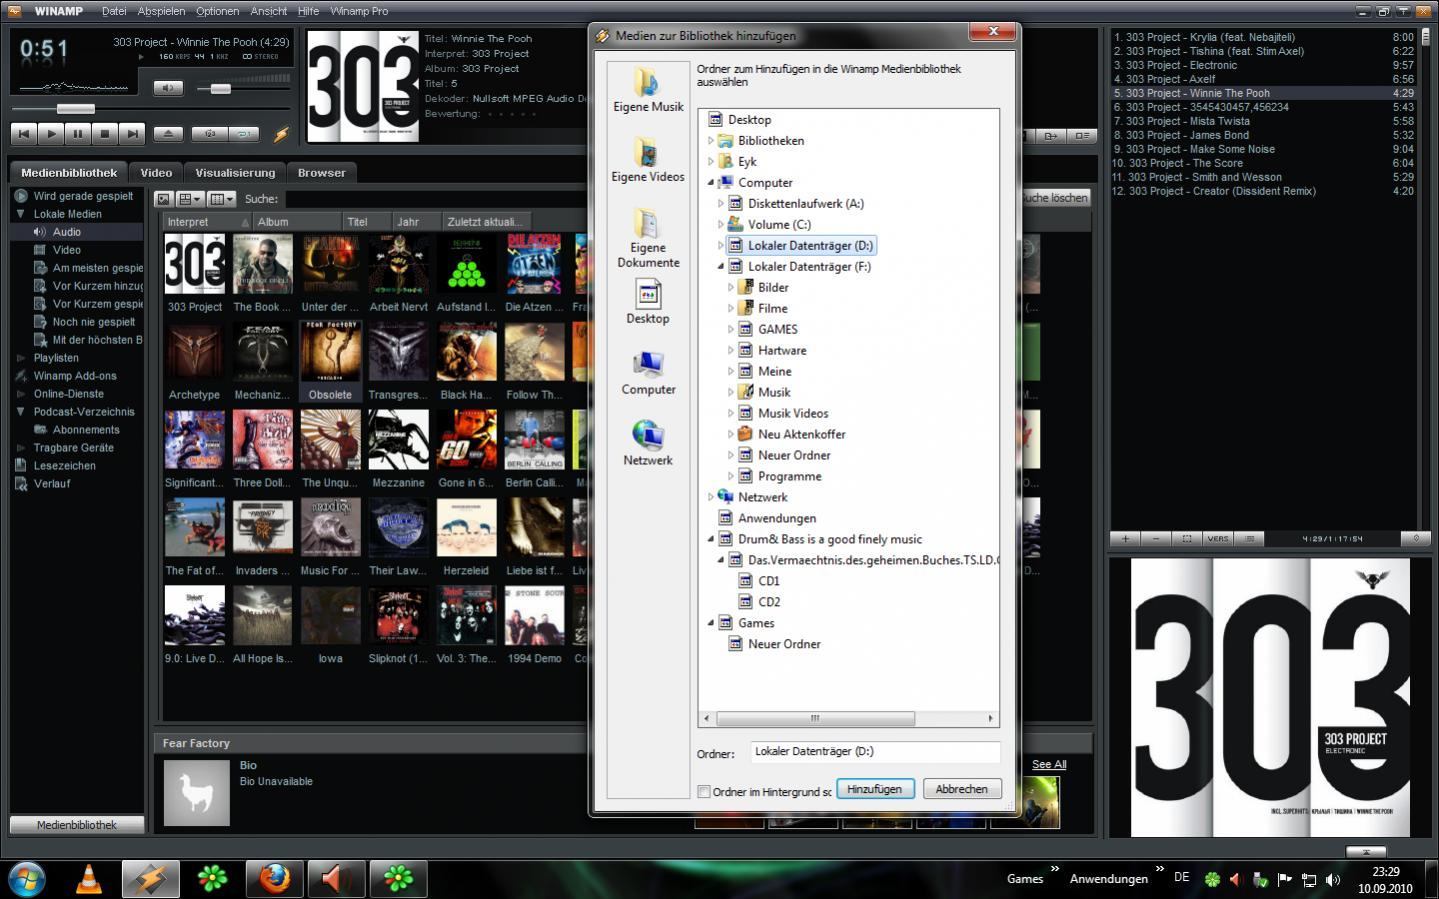
Task: Skip to the next track
Action: [x=132, y=133]
